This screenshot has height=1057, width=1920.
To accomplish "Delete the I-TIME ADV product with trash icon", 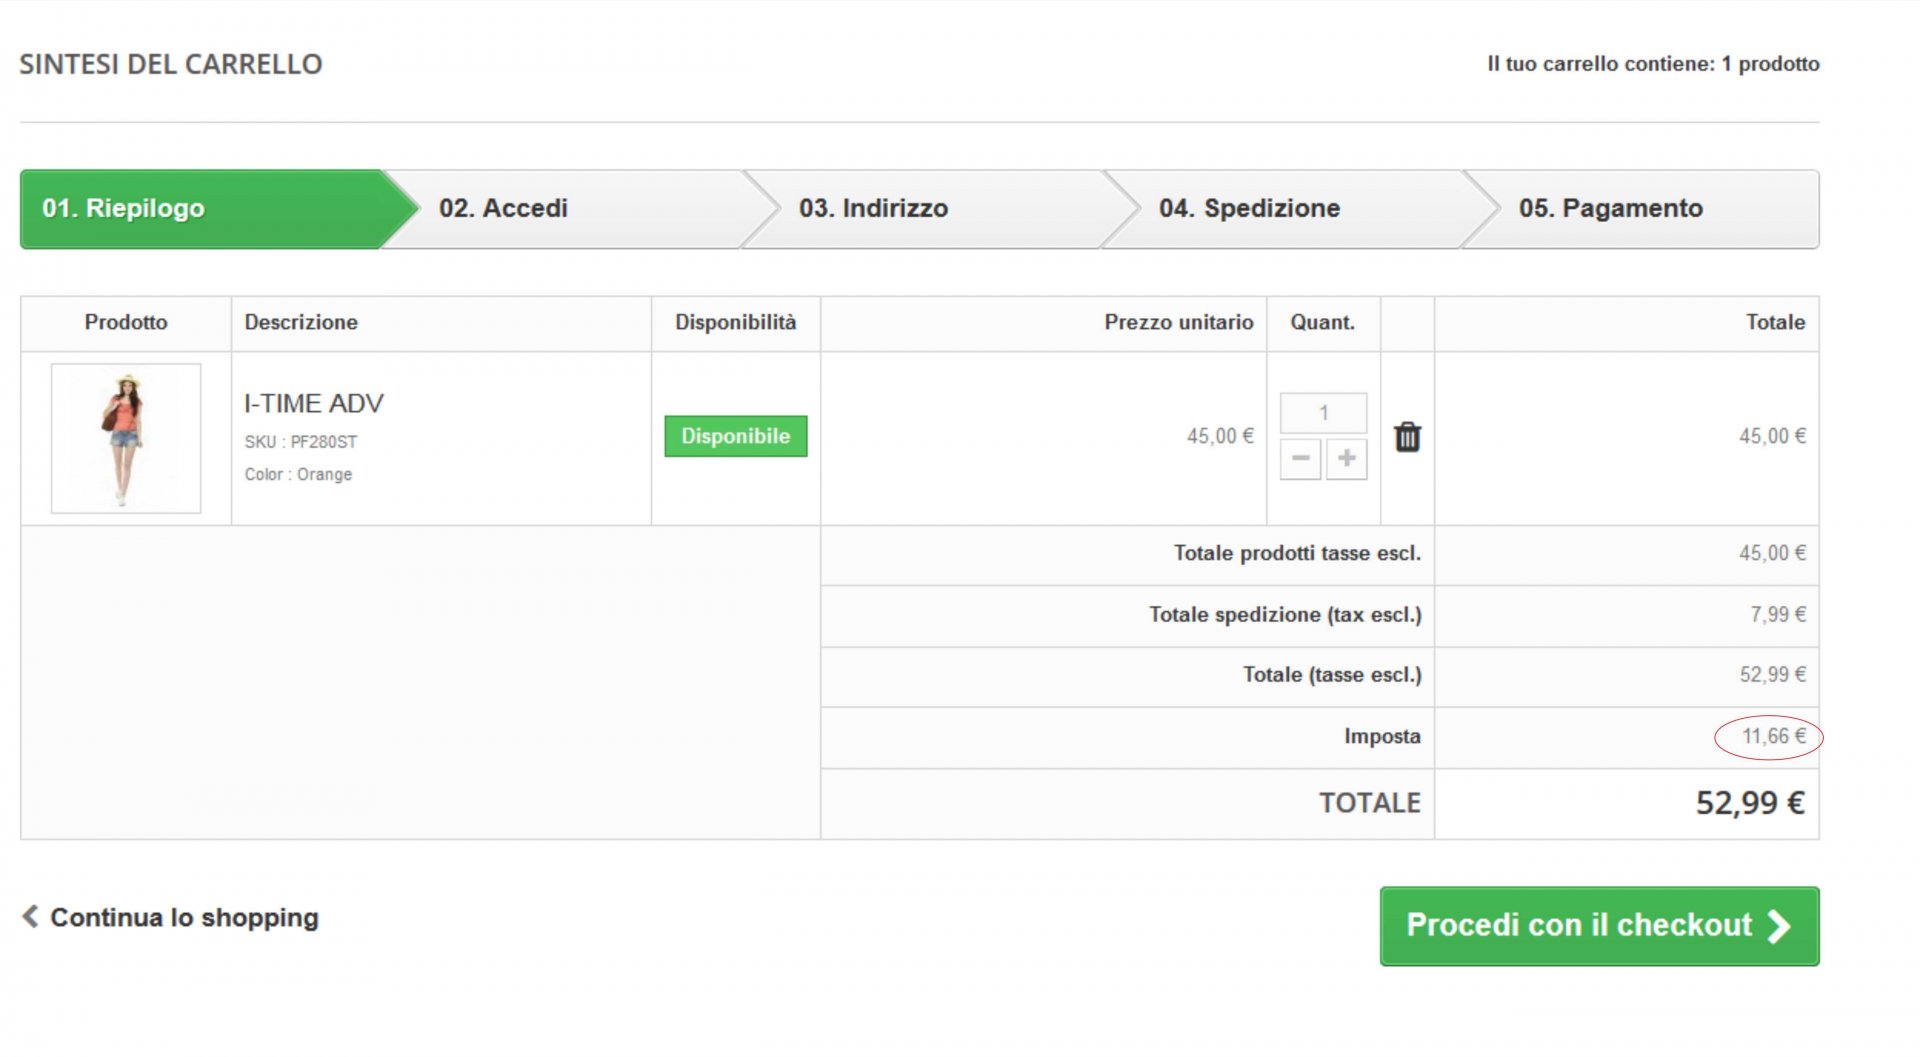I will [x=1407, y=437].
